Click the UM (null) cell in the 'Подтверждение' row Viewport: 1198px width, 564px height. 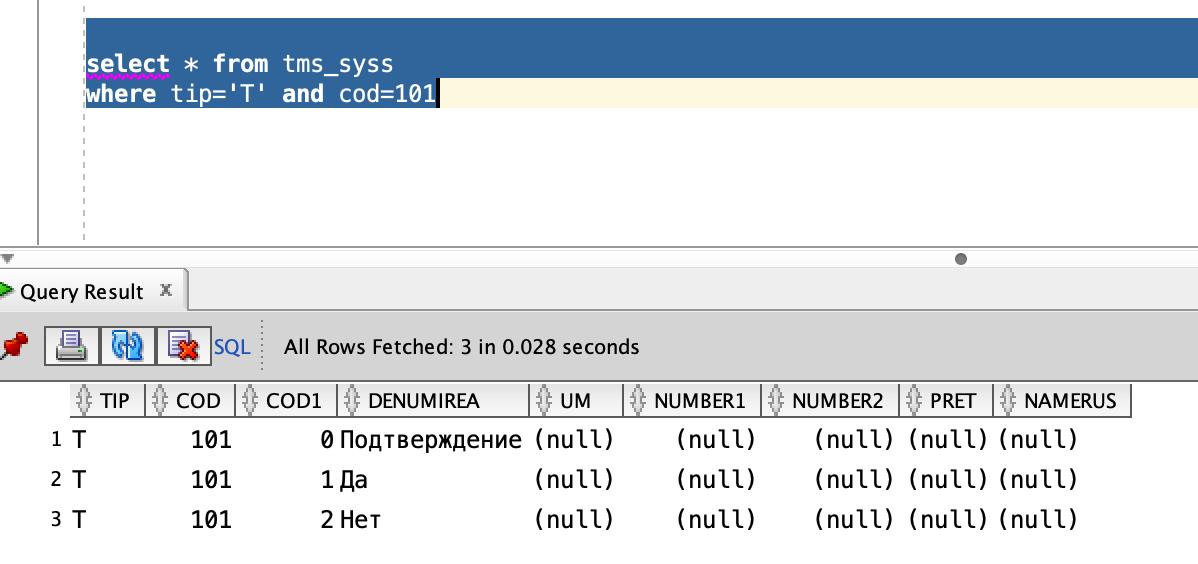point(574,439)
